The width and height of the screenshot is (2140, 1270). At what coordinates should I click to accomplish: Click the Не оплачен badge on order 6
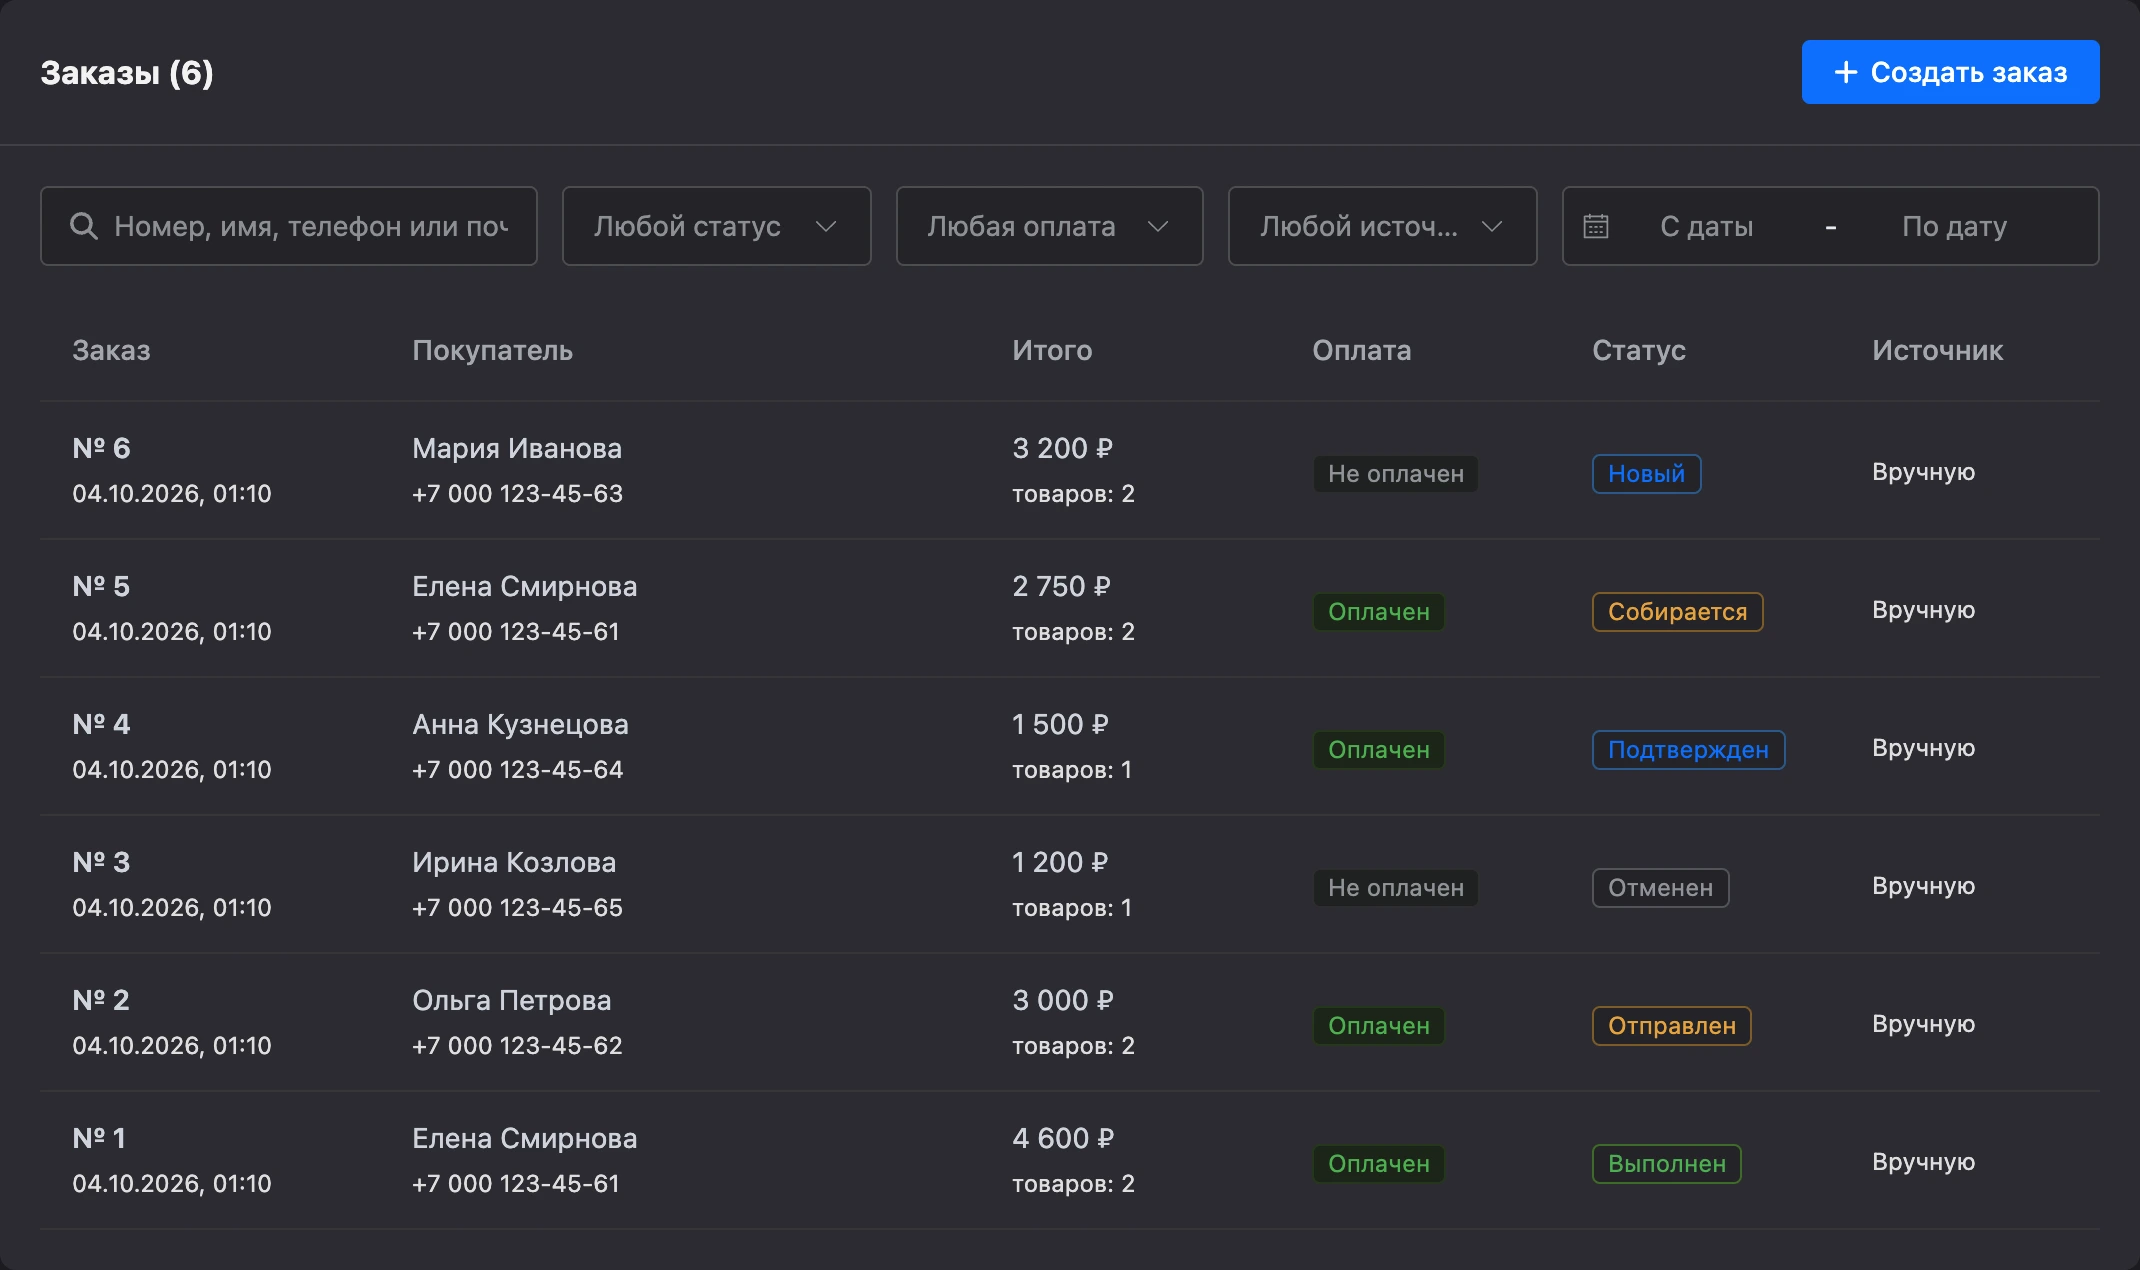tap(1395, 473)
